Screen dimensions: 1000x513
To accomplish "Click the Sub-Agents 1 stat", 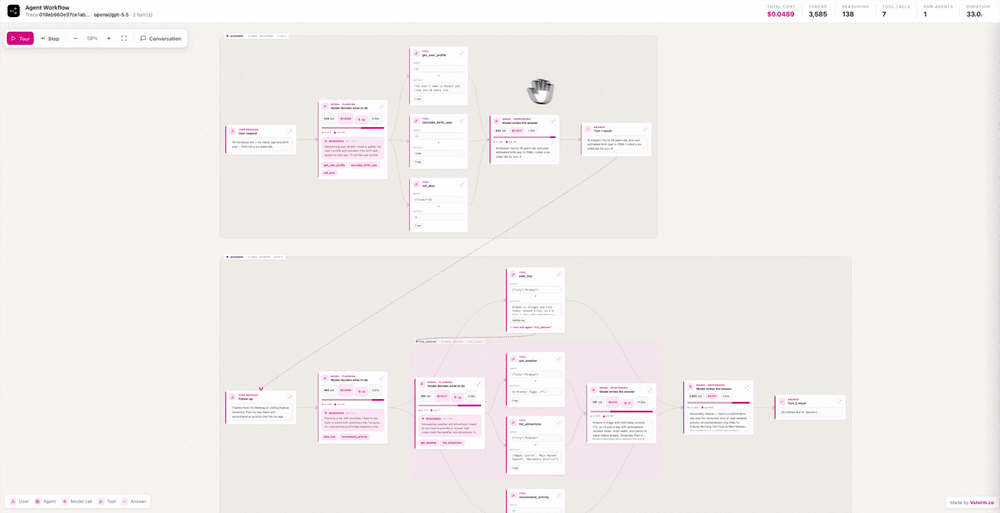I will pyautogui.click(x=937, y=11).
